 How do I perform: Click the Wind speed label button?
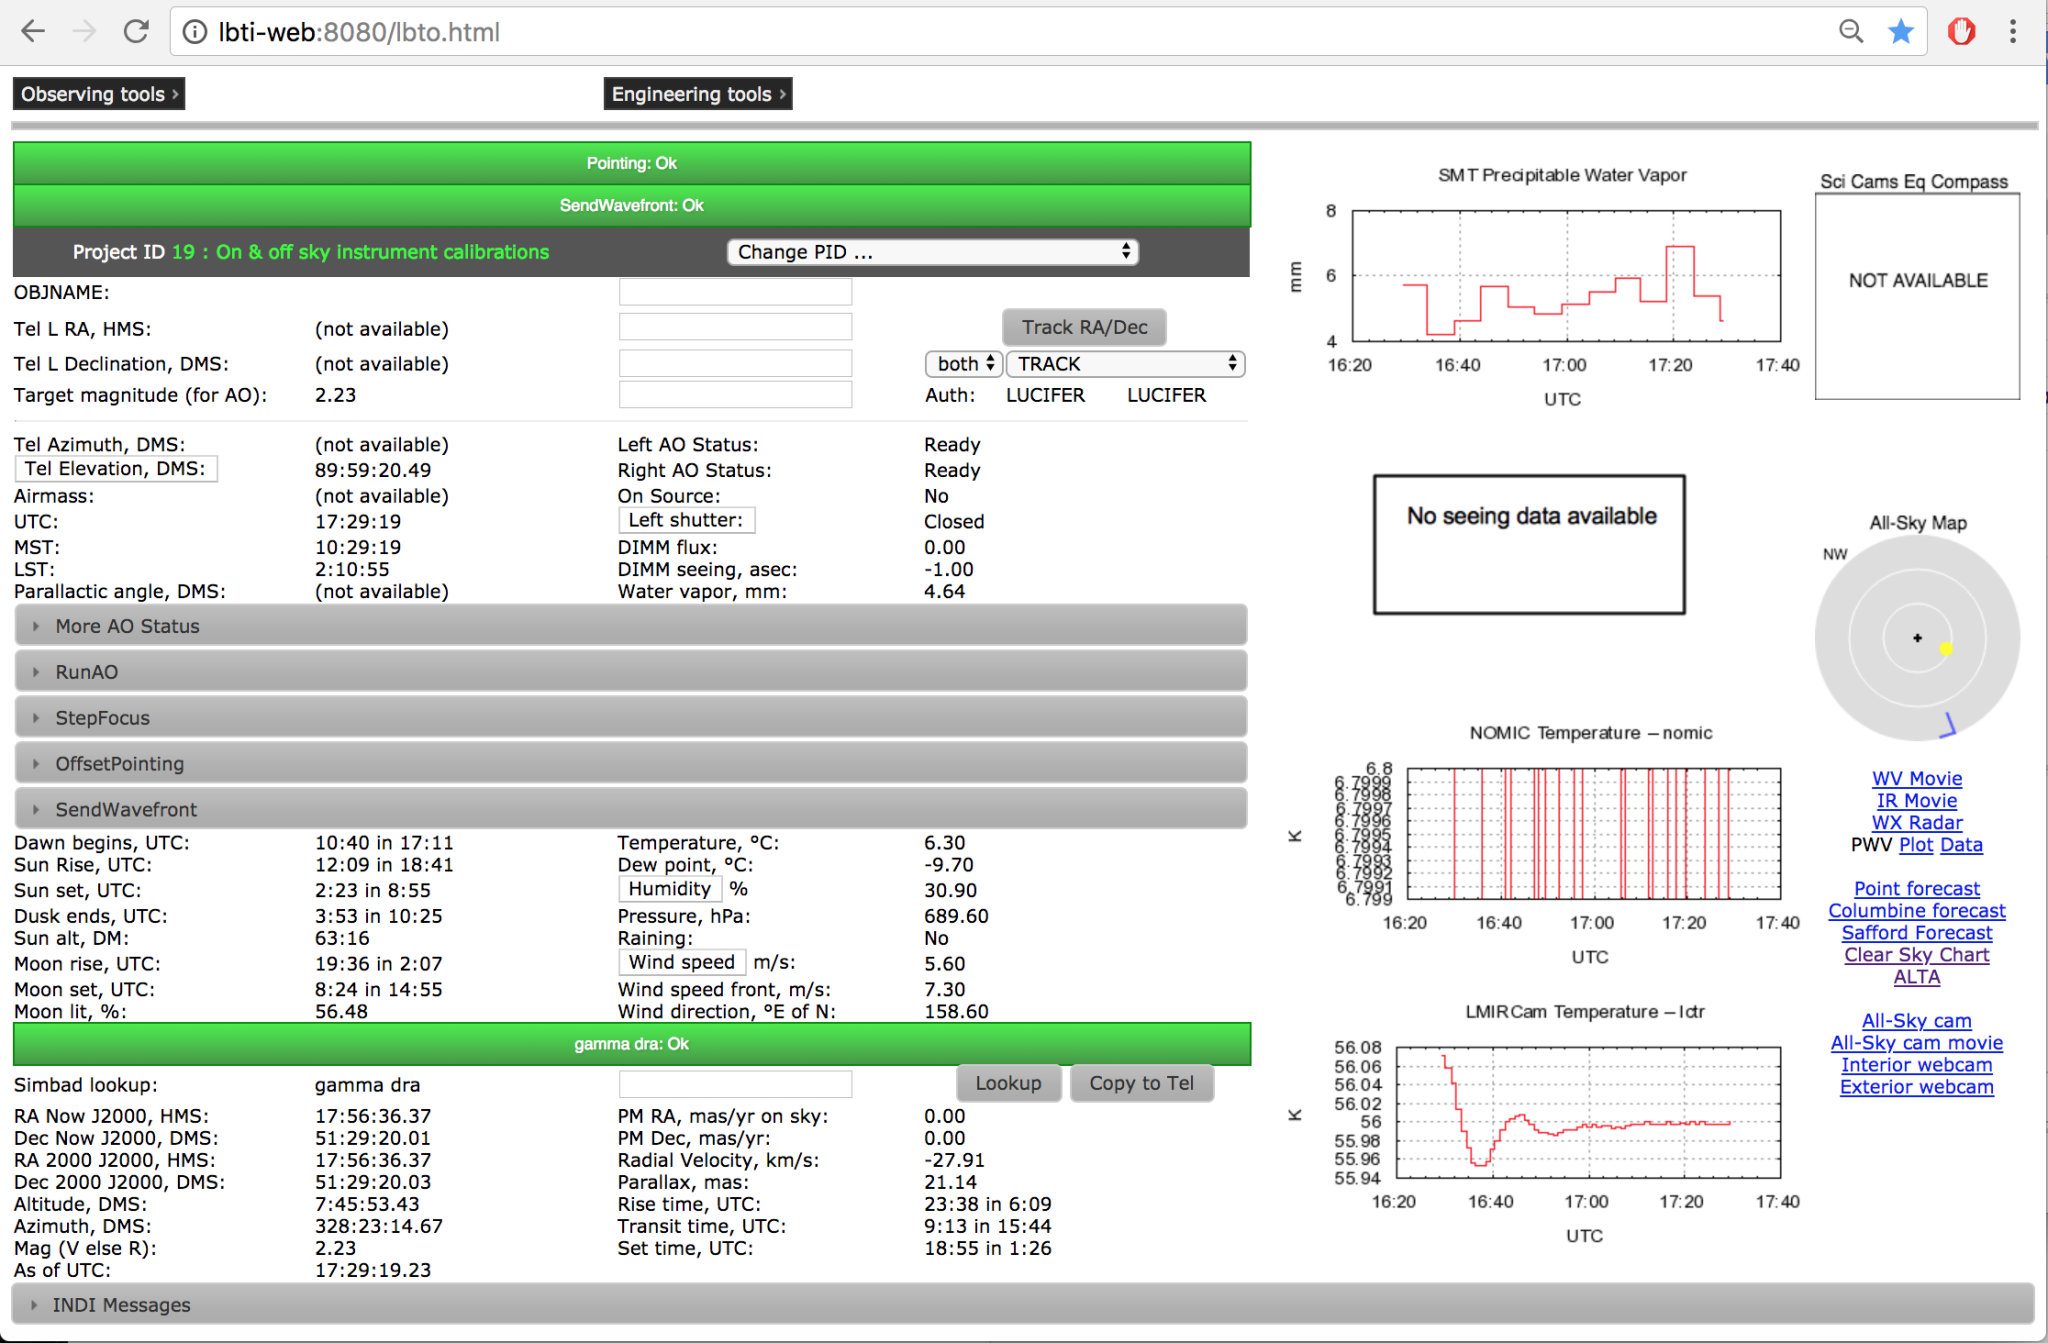coord(682,962)
